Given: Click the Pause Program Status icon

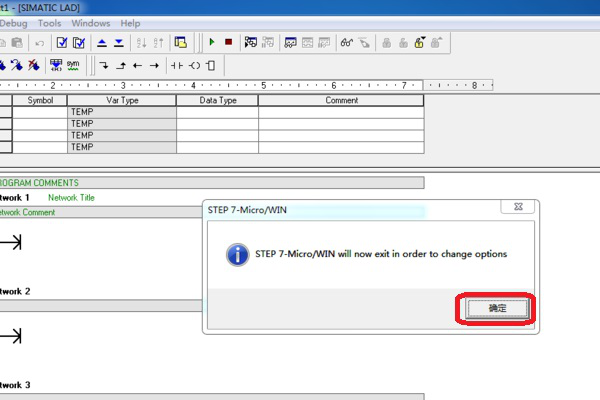Looking at the screenshot, I should (268, 42).
